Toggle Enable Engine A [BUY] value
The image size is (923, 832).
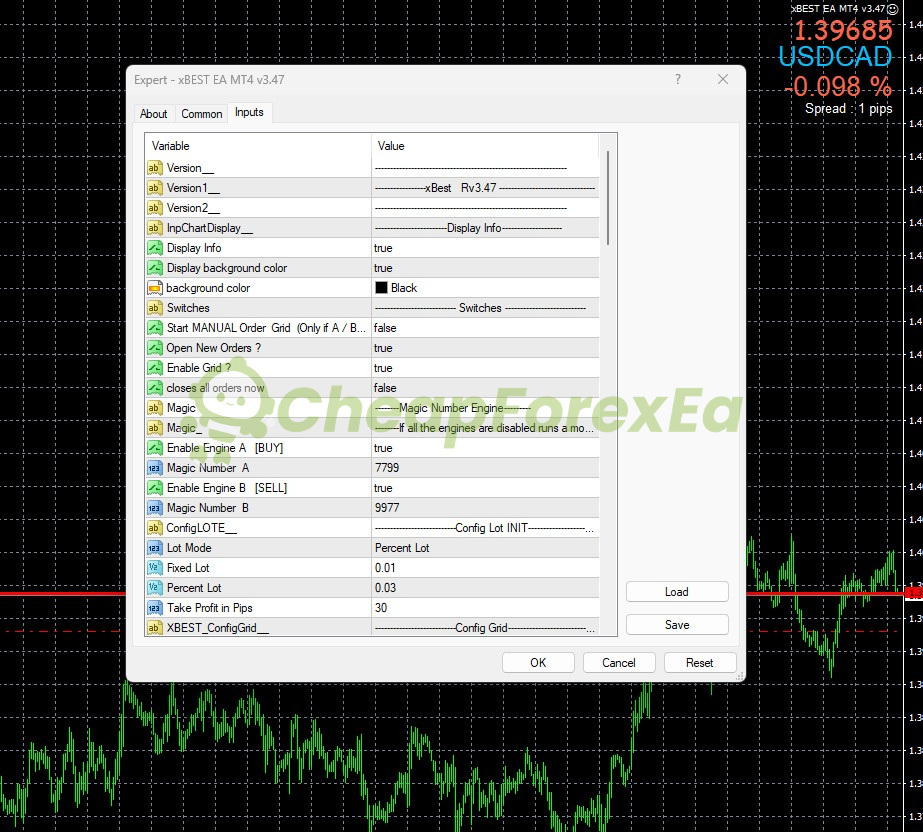coord(485,448)
